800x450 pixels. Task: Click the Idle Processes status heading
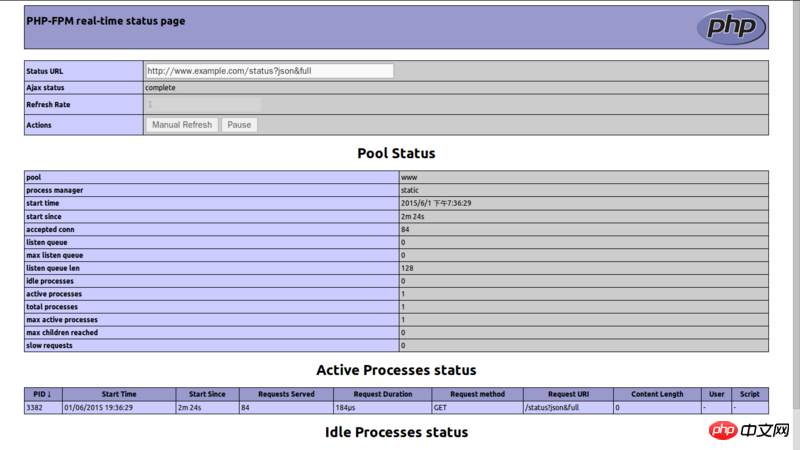(x=396, y=432)
